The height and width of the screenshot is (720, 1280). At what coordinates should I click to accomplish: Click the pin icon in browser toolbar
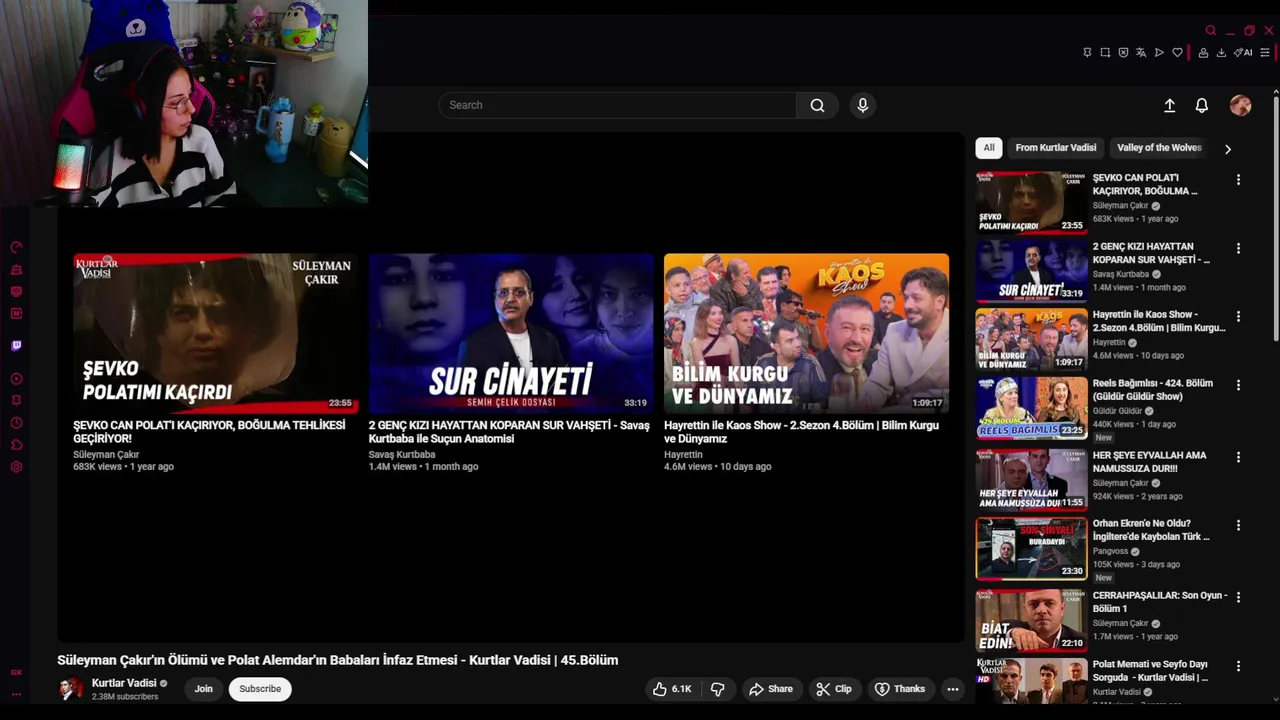(x=1087, y=53)
